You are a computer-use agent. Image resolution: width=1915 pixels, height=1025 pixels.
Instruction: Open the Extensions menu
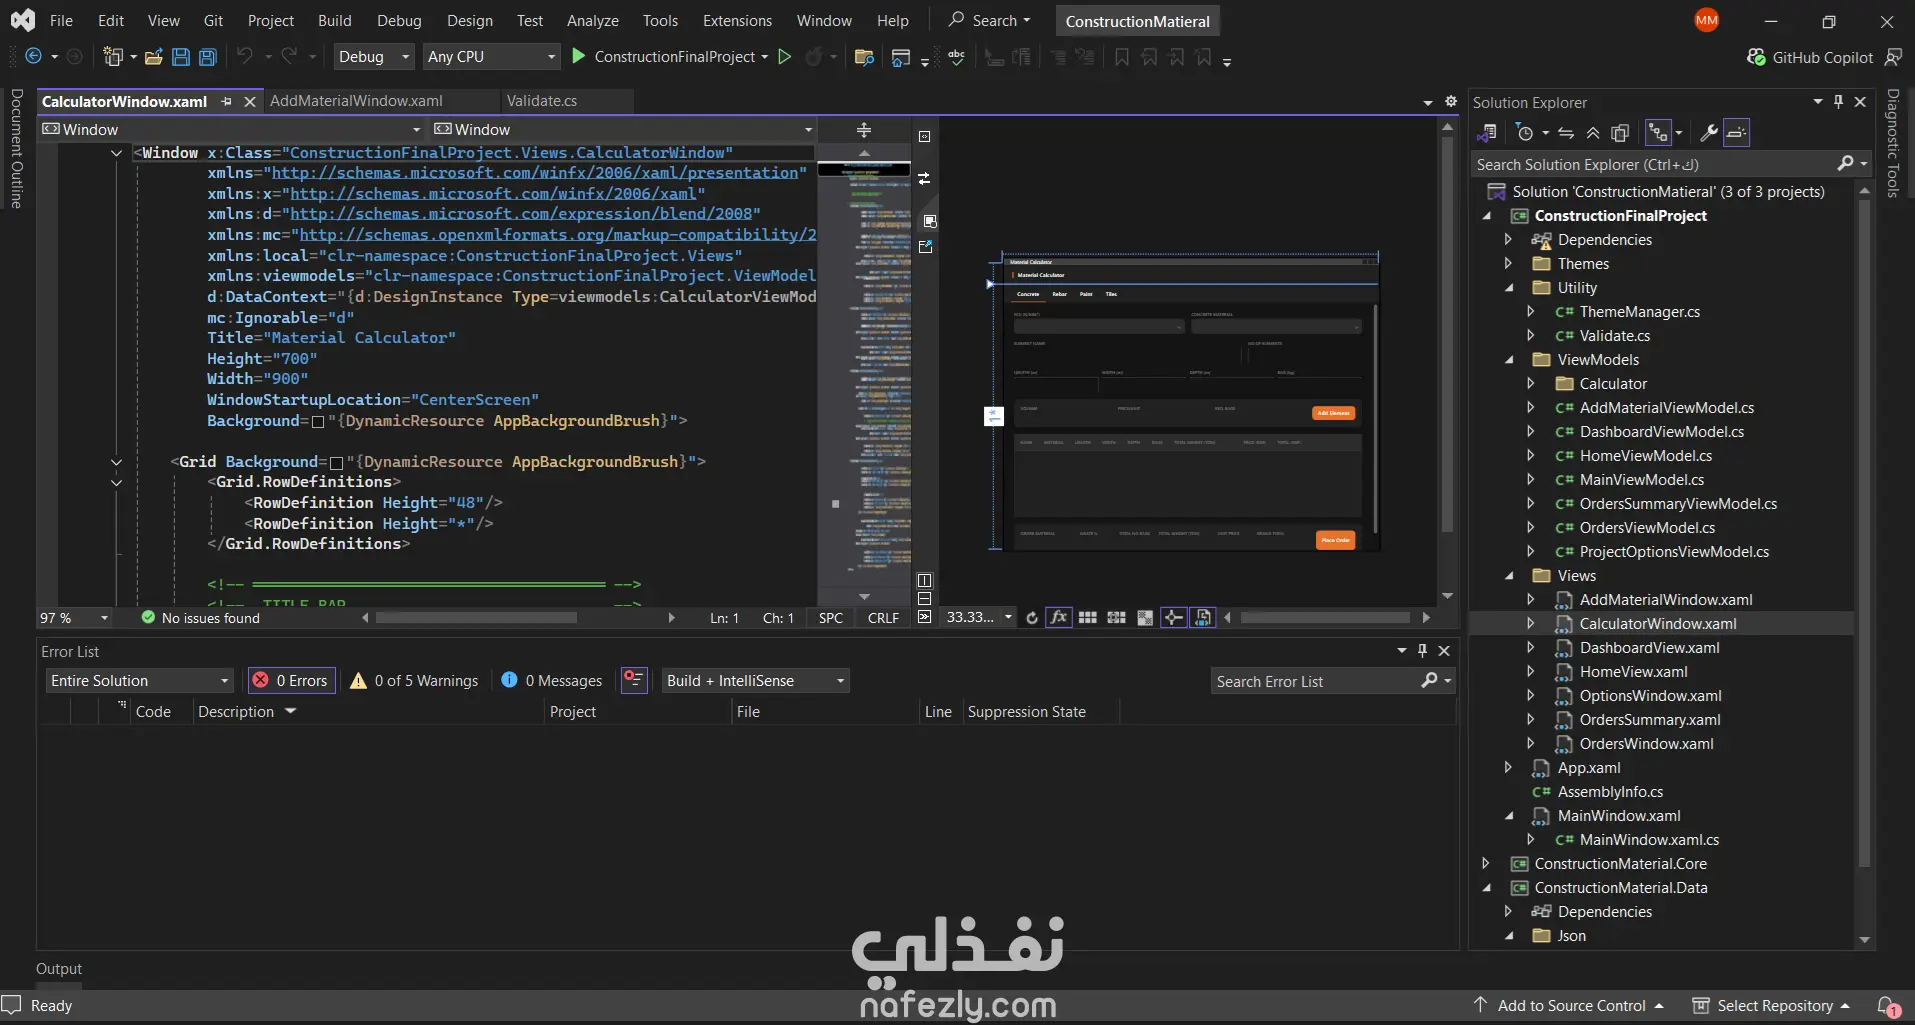[737, 21]
